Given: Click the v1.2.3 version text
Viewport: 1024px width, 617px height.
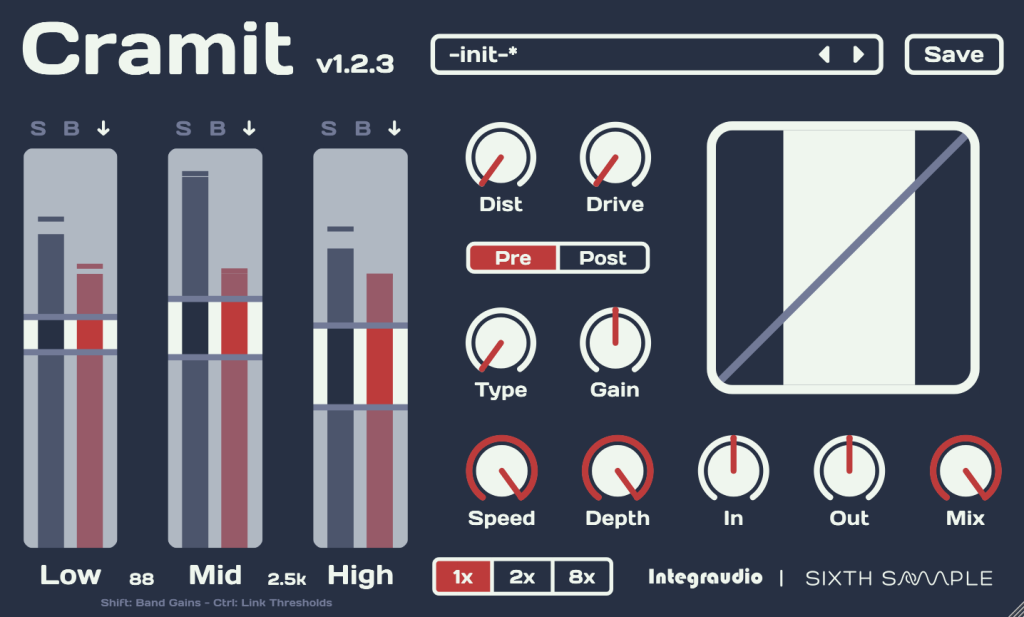Looking at the screenshot, I should (355, 64).
